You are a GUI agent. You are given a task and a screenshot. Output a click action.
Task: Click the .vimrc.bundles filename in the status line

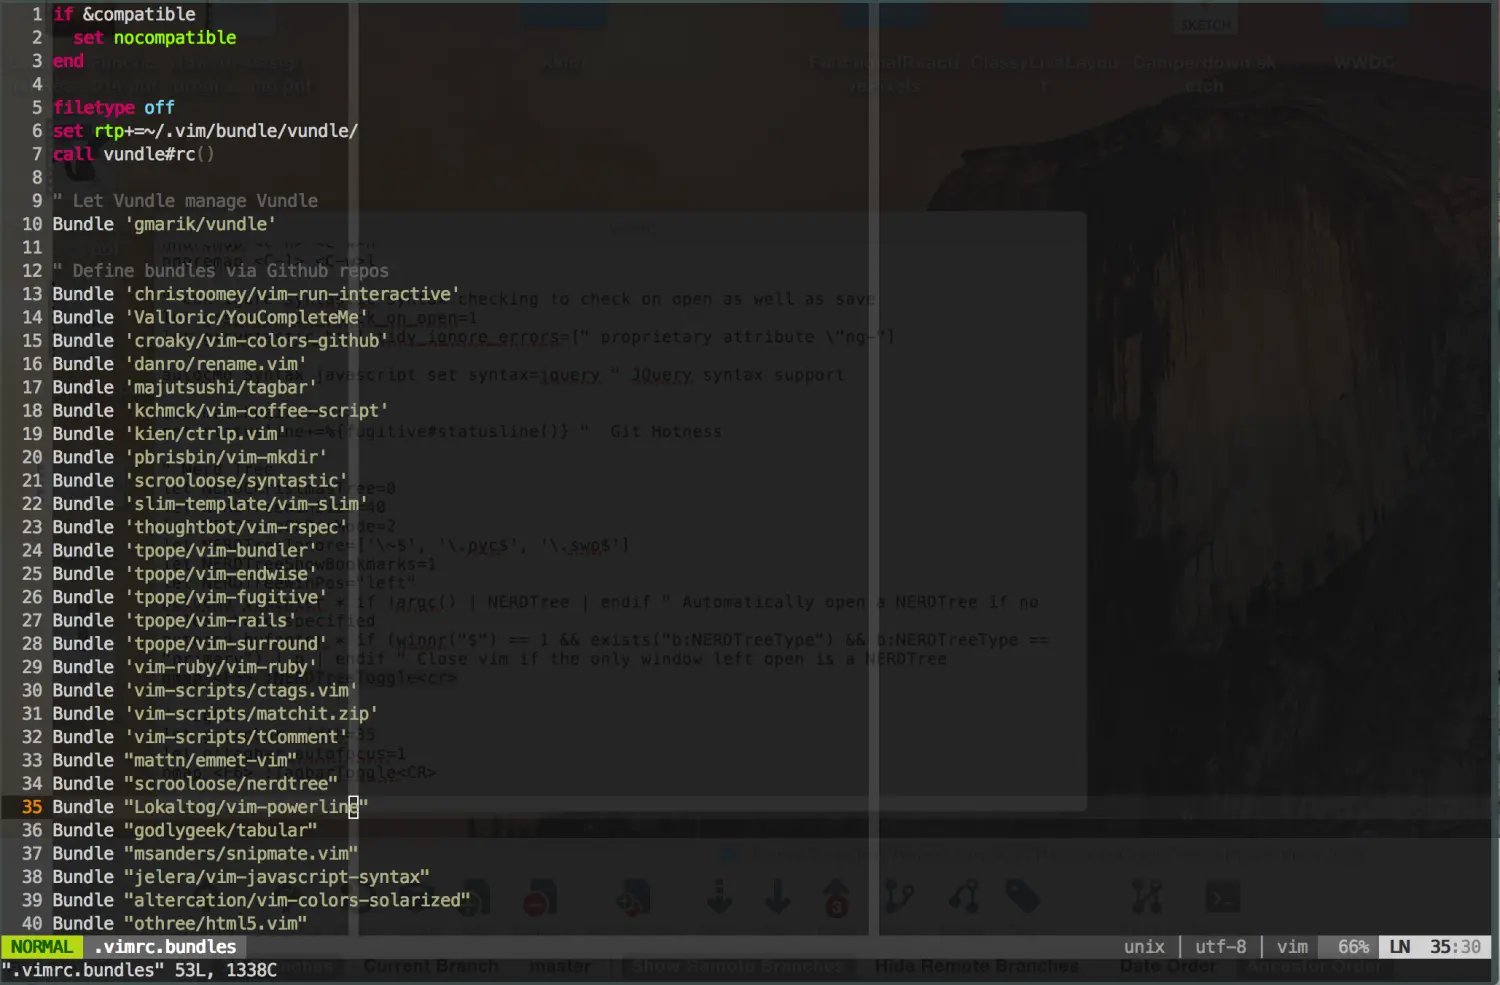165,947
